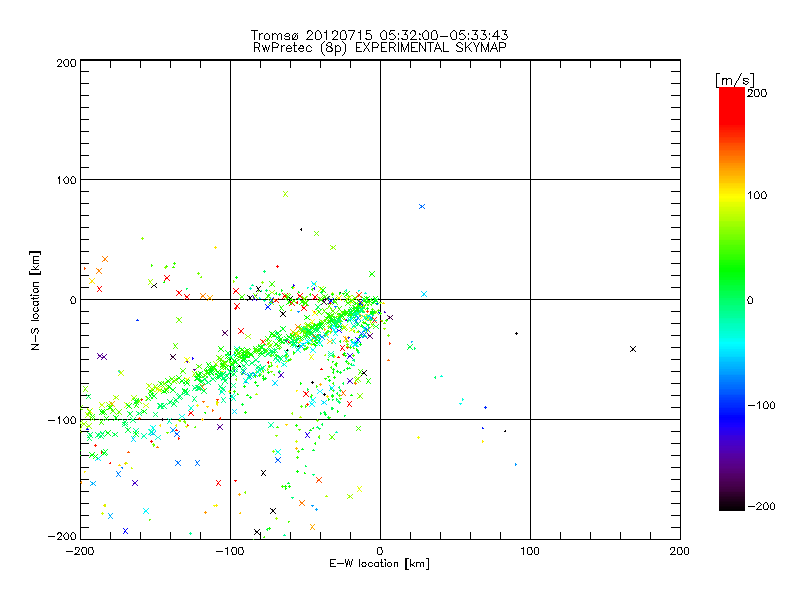Click the "-200" label beside the color bar
Screen dimensions: 800x600
(761, 507)
